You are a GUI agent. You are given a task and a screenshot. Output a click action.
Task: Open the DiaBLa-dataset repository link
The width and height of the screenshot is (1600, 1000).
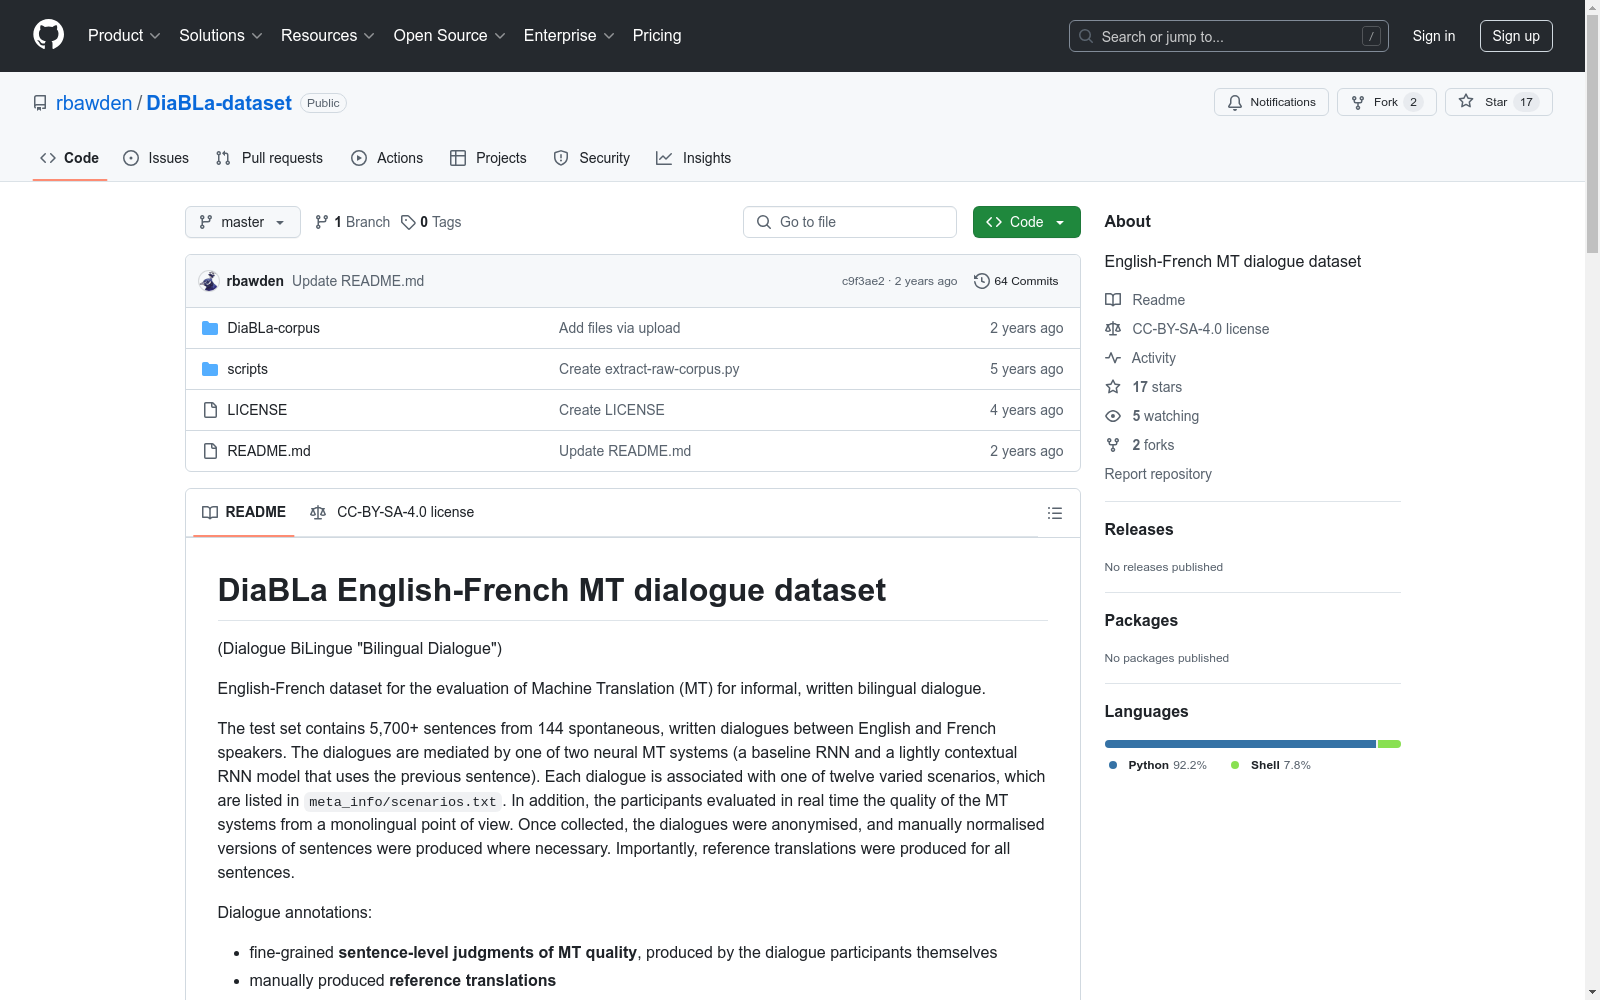[219, 103]
